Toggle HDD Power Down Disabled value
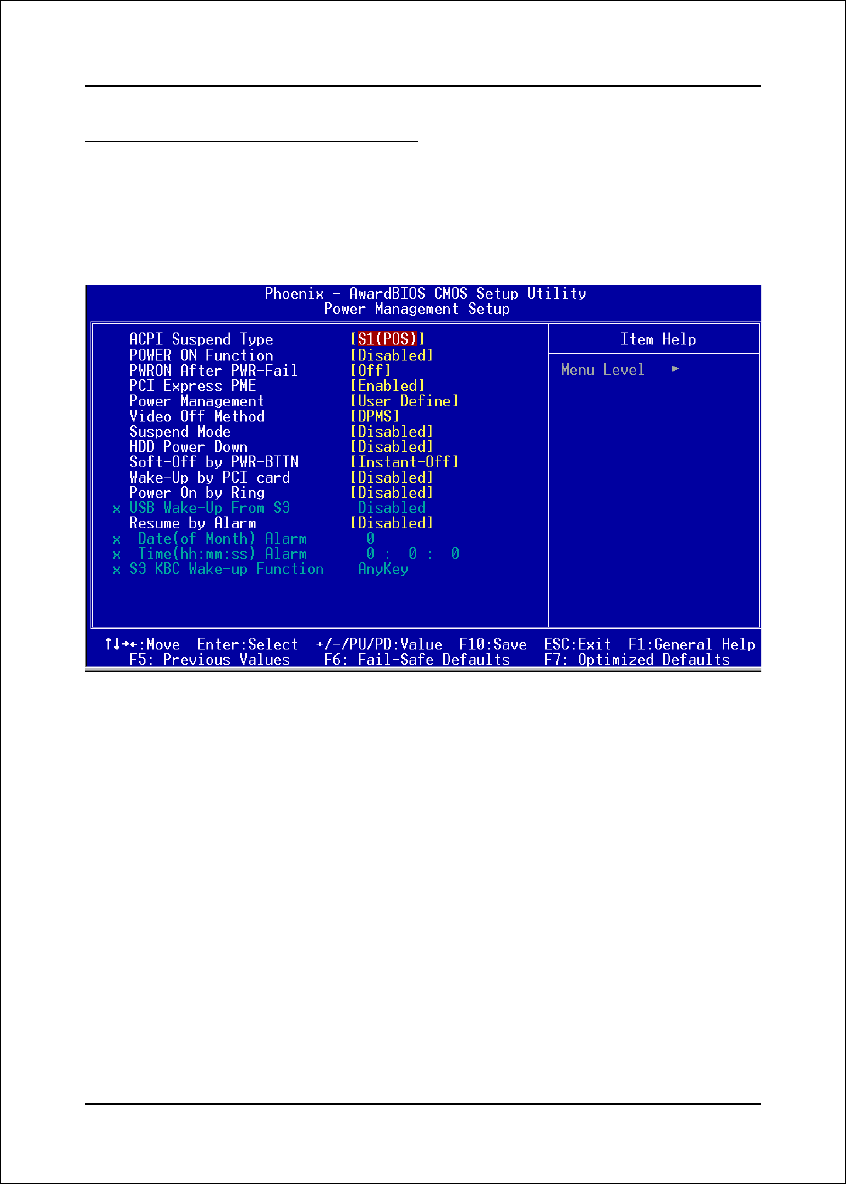Image resolution: width=846 pixels, height=1184 pixels. (x=391, y=447)
